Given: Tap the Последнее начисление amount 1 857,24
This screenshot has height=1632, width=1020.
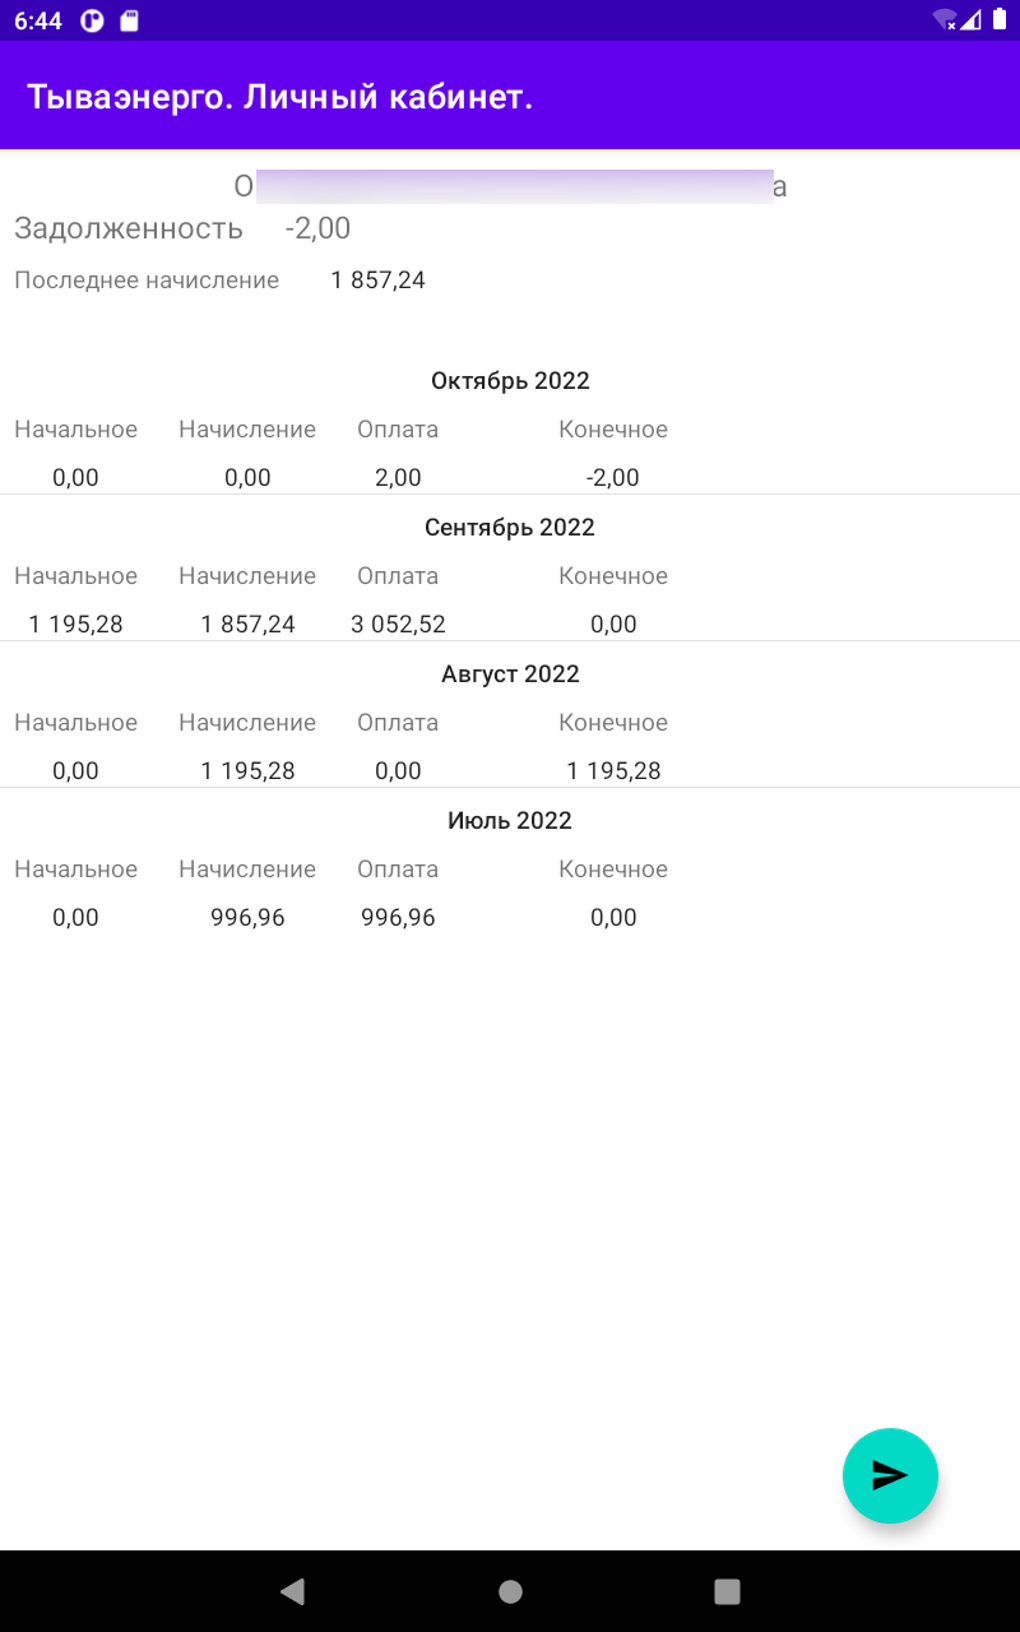Looking at the screenshot, I should [378, 280].
